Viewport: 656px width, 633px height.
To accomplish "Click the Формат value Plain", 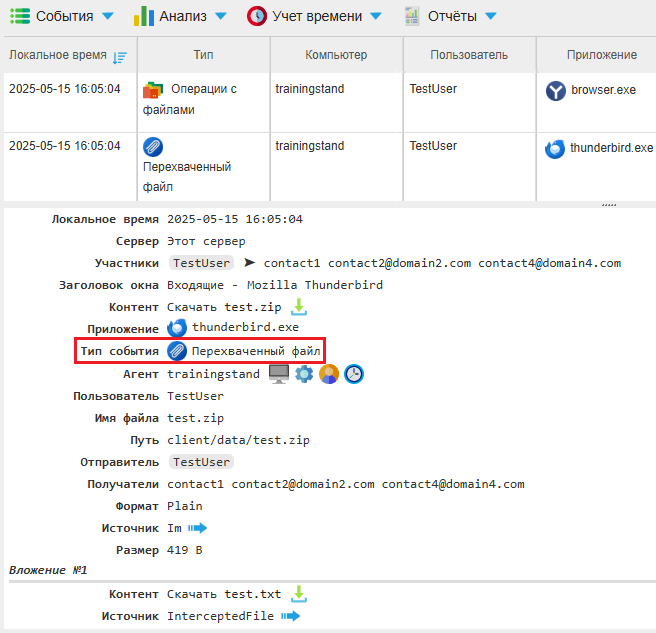I will pos(184,506).
